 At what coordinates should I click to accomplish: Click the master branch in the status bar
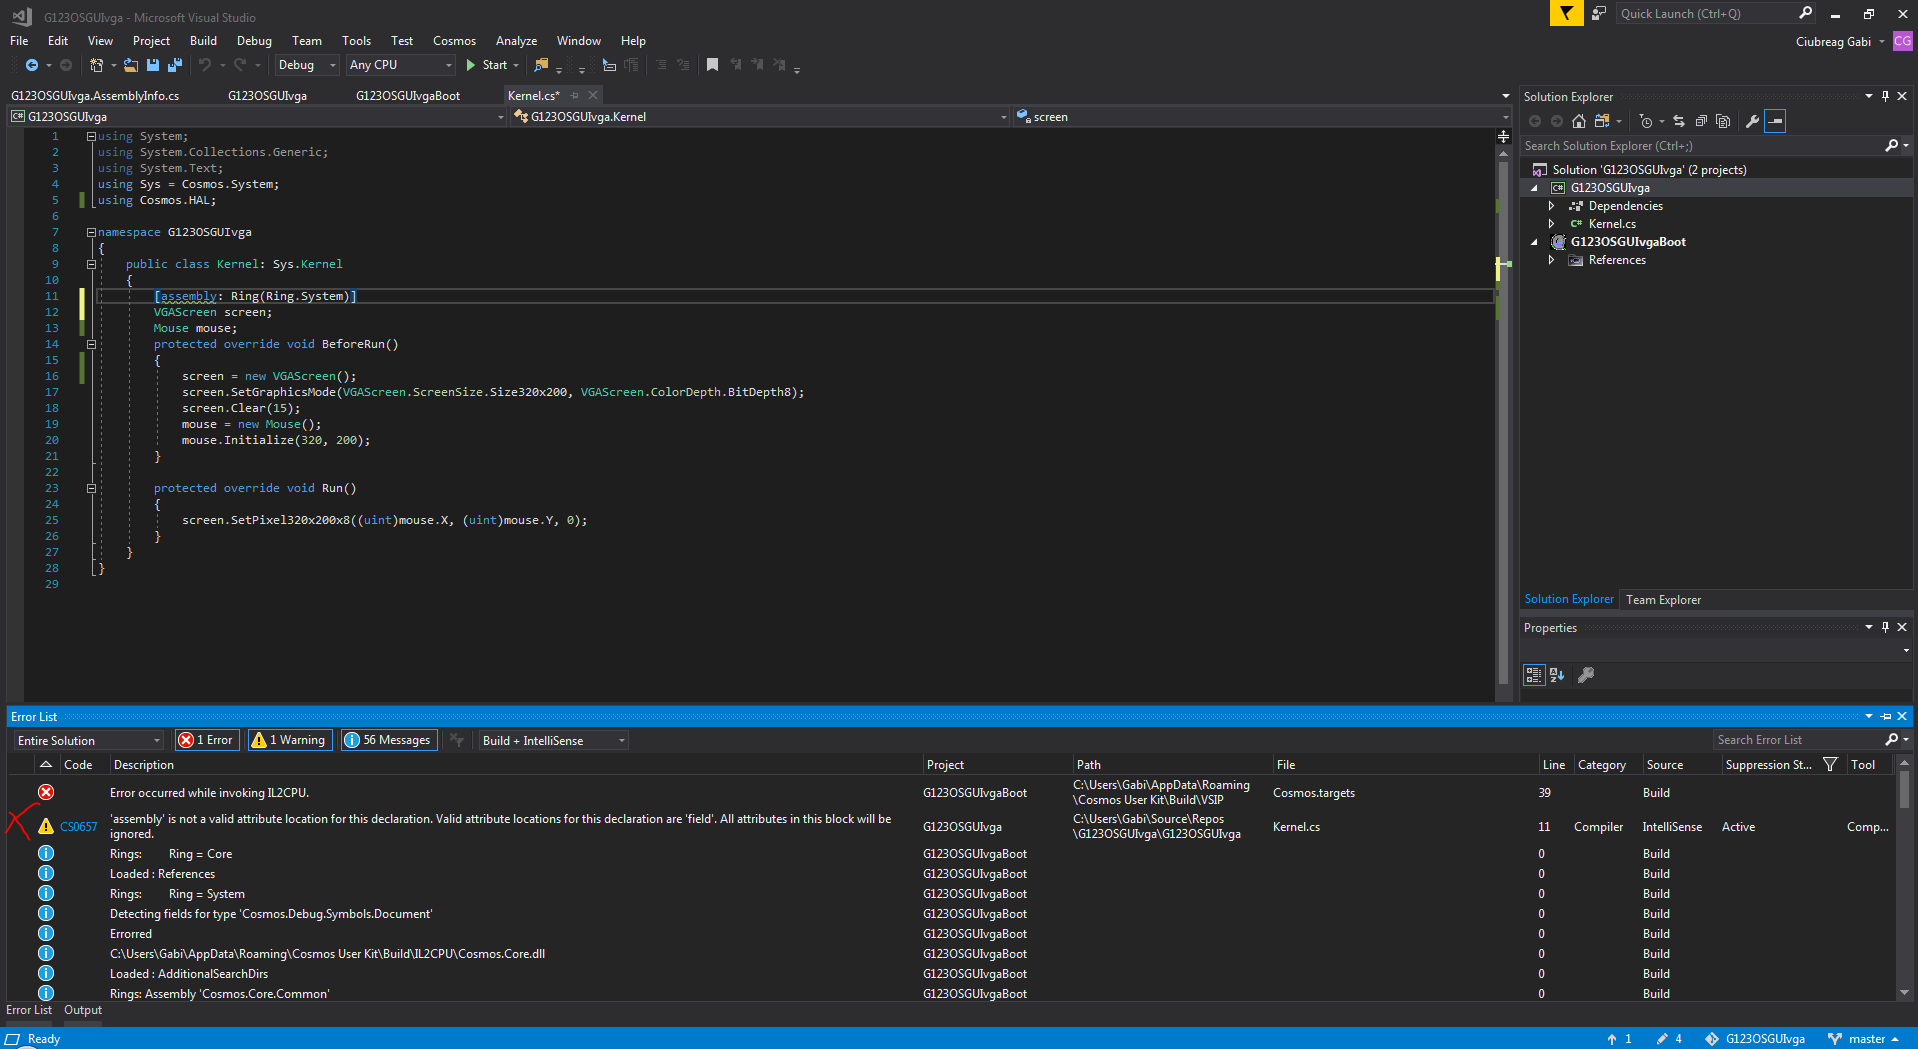(1863, 1039)
